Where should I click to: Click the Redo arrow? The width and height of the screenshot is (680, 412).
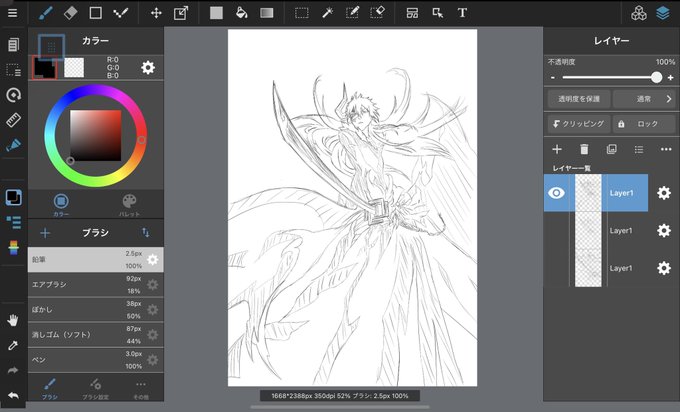(x=13, y=370)
